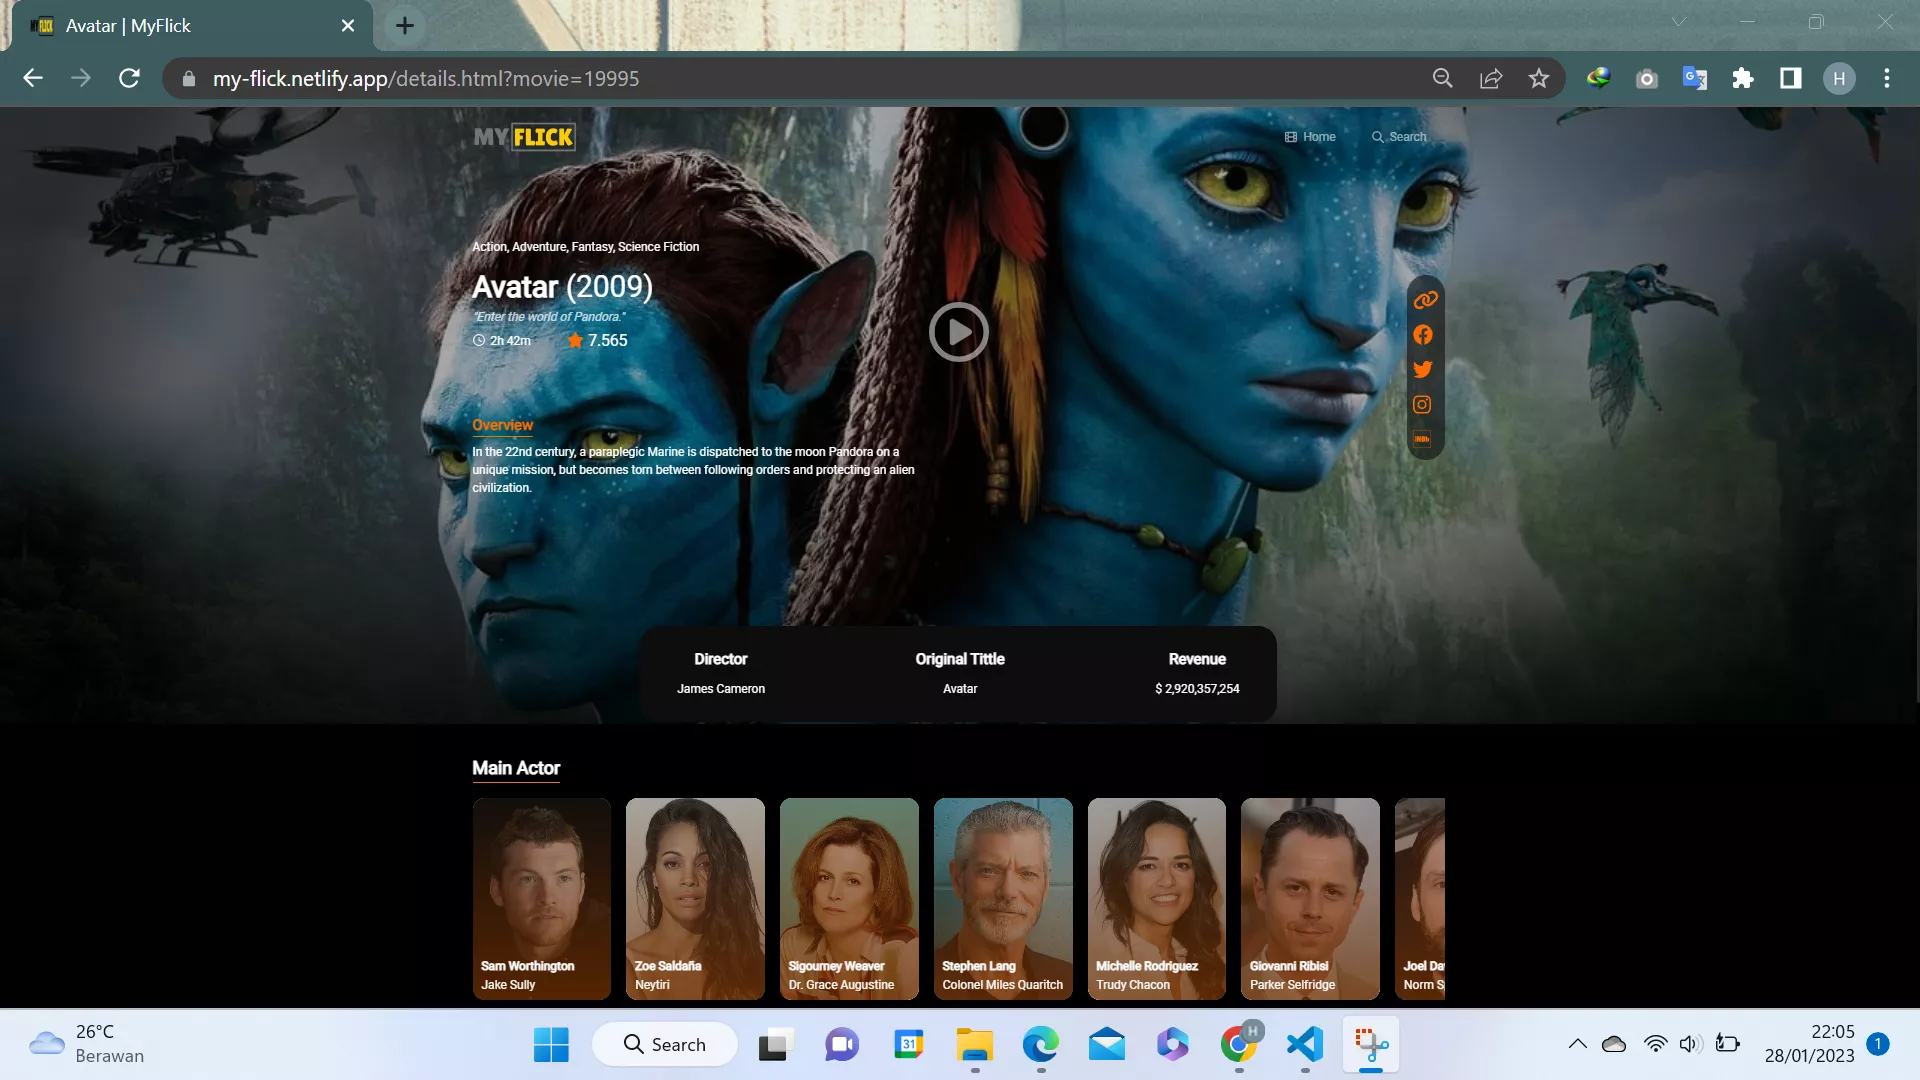Open Task View from taskbar
Viewport: 1920px width, 1080px height.
pyautogui.click(x=775, y=1045)
